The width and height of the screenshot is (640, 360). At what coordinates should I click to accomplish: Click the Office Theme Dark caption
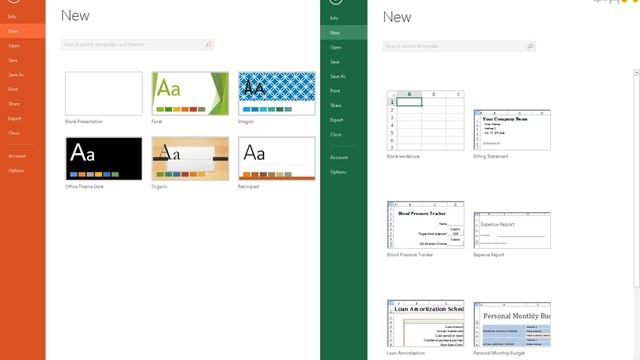tap(84, 187)
